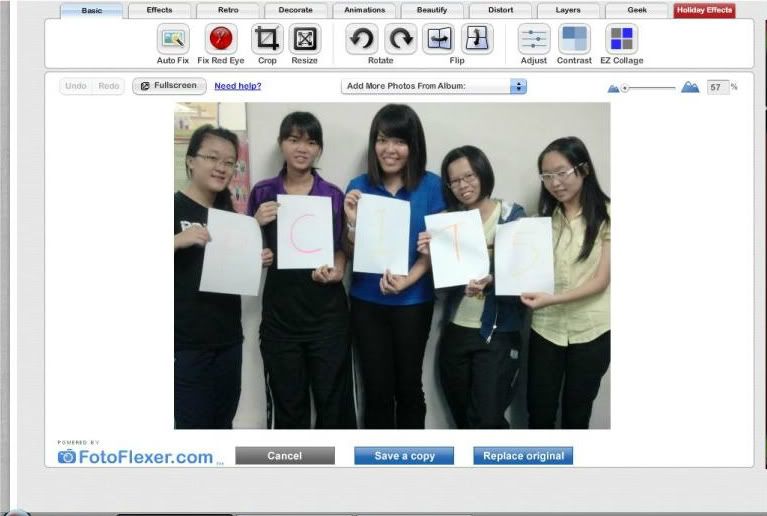Click the Replace original button
Image resolution: width=767 pixels, height=516 pixels.
[523, 456]
